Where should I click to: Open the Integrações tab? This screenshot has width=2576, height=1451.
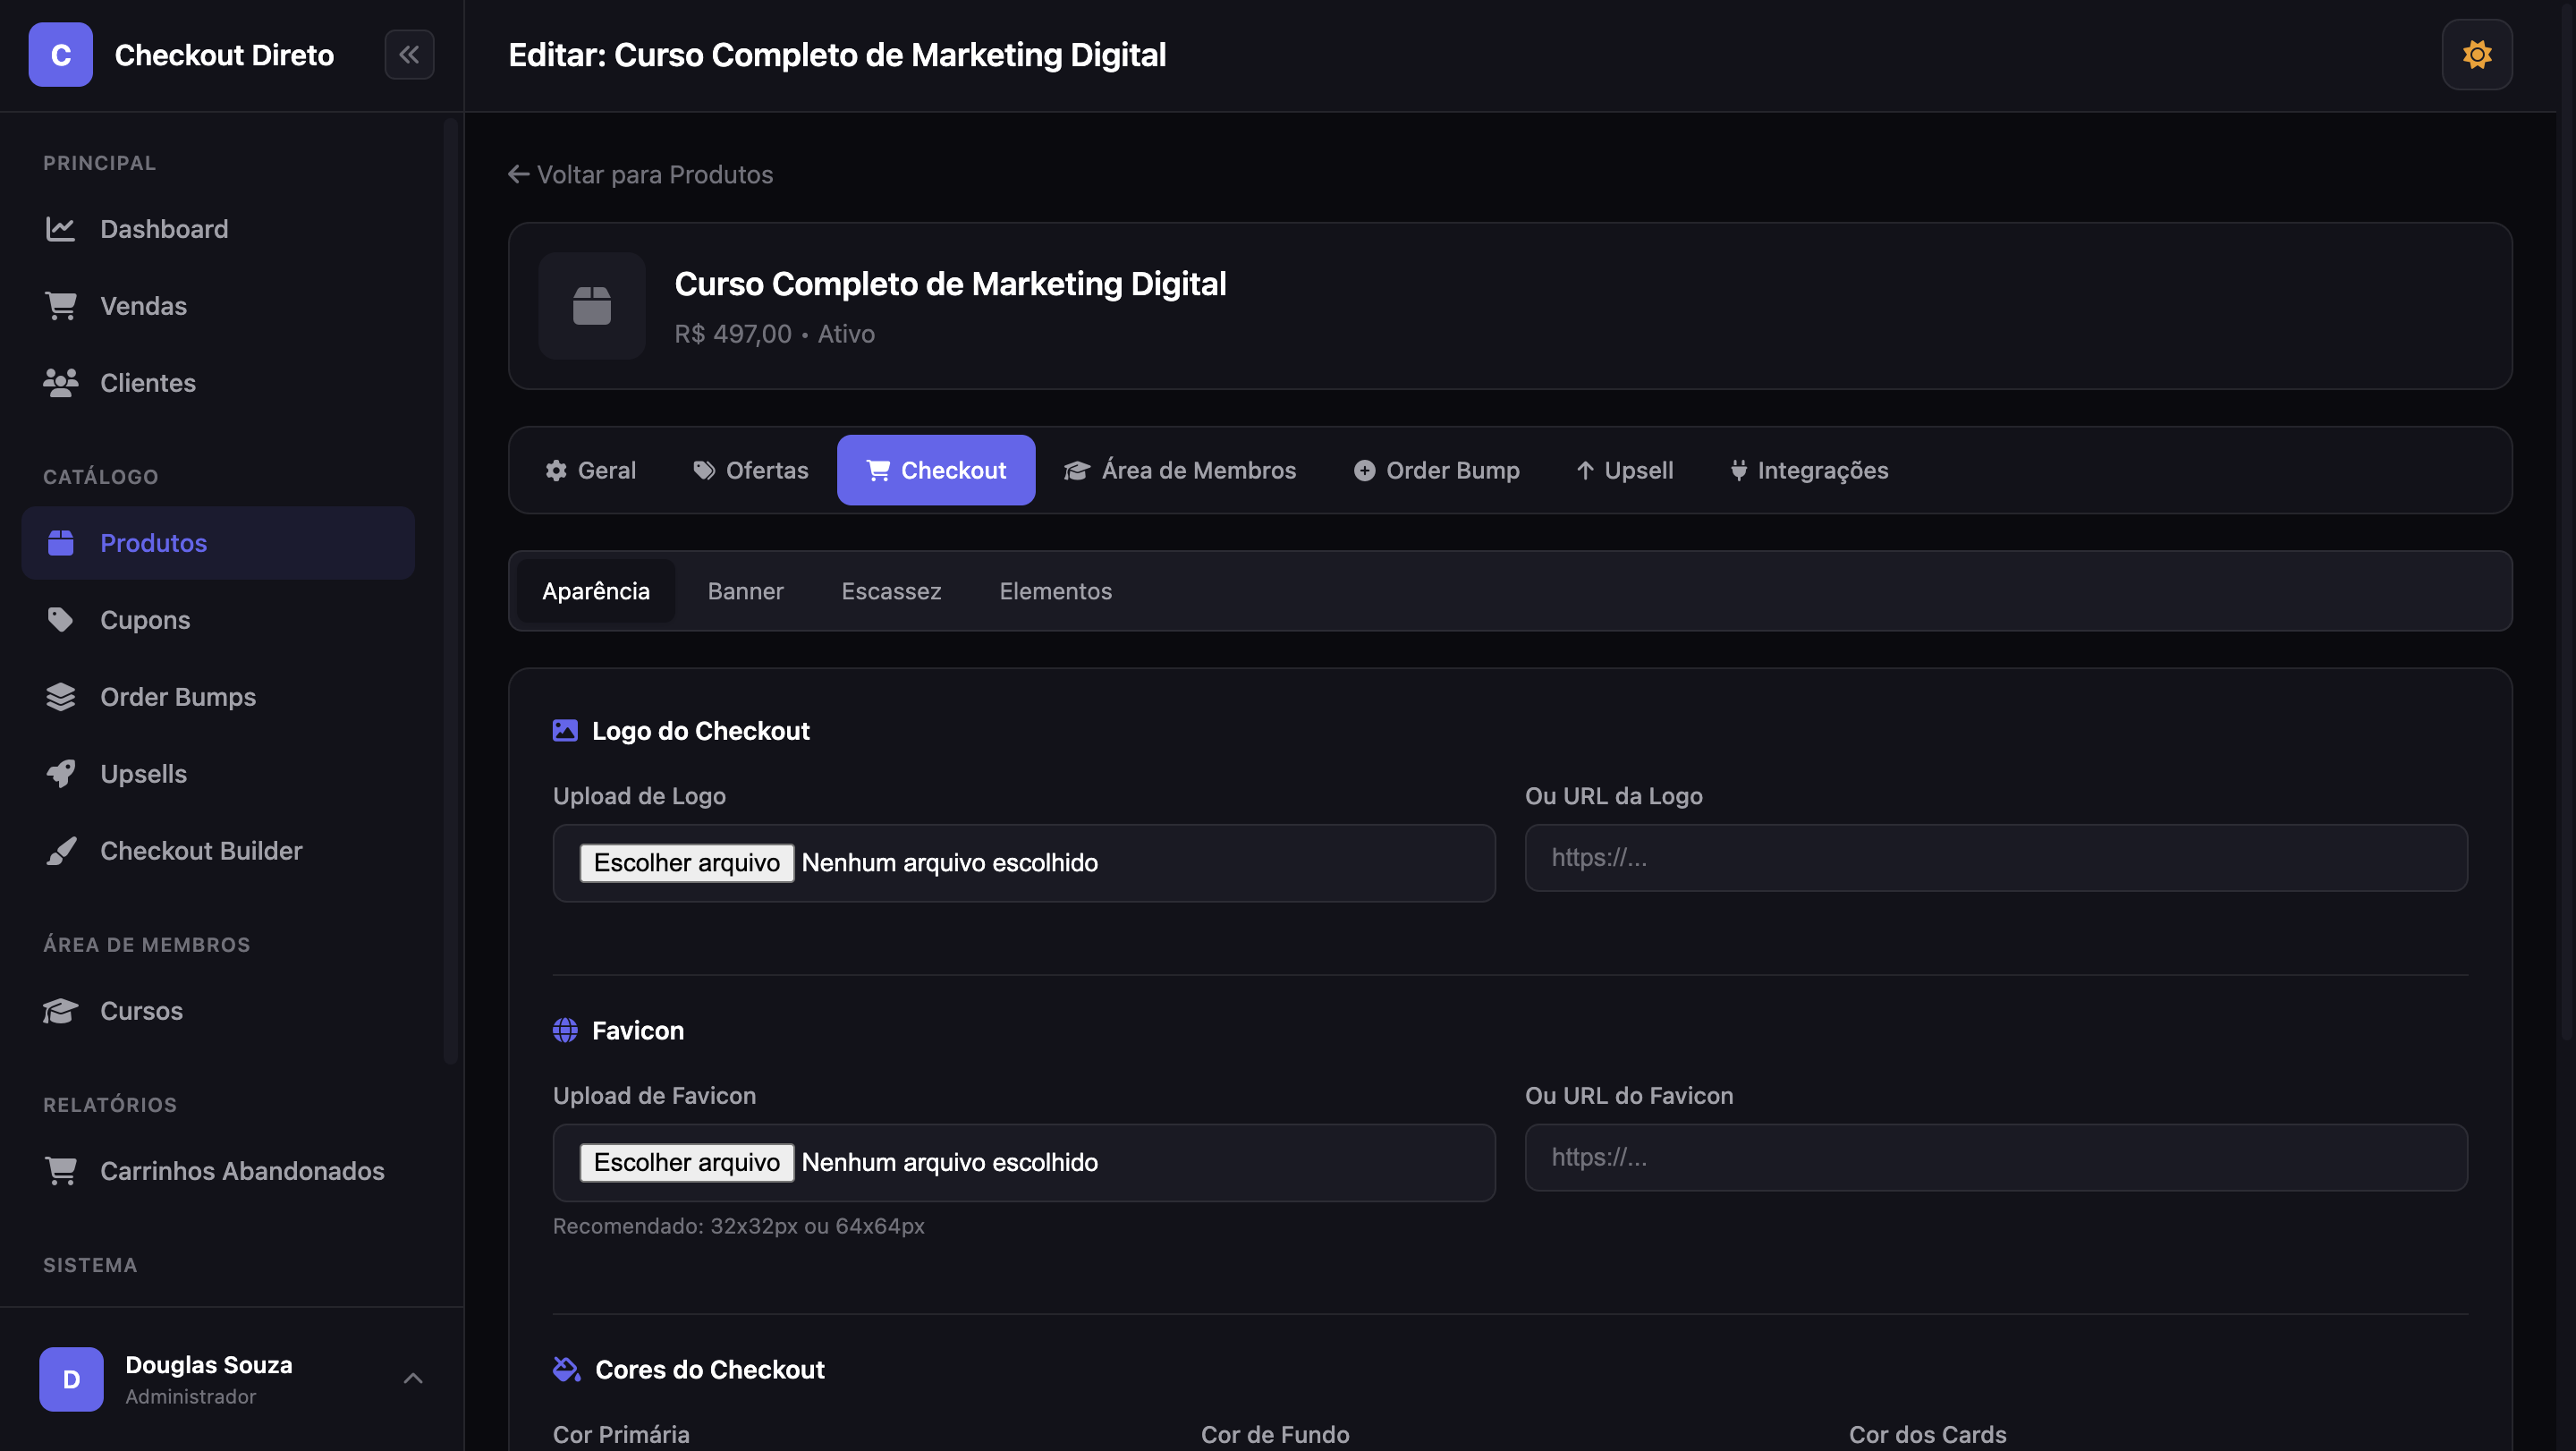click(1809, 470)
